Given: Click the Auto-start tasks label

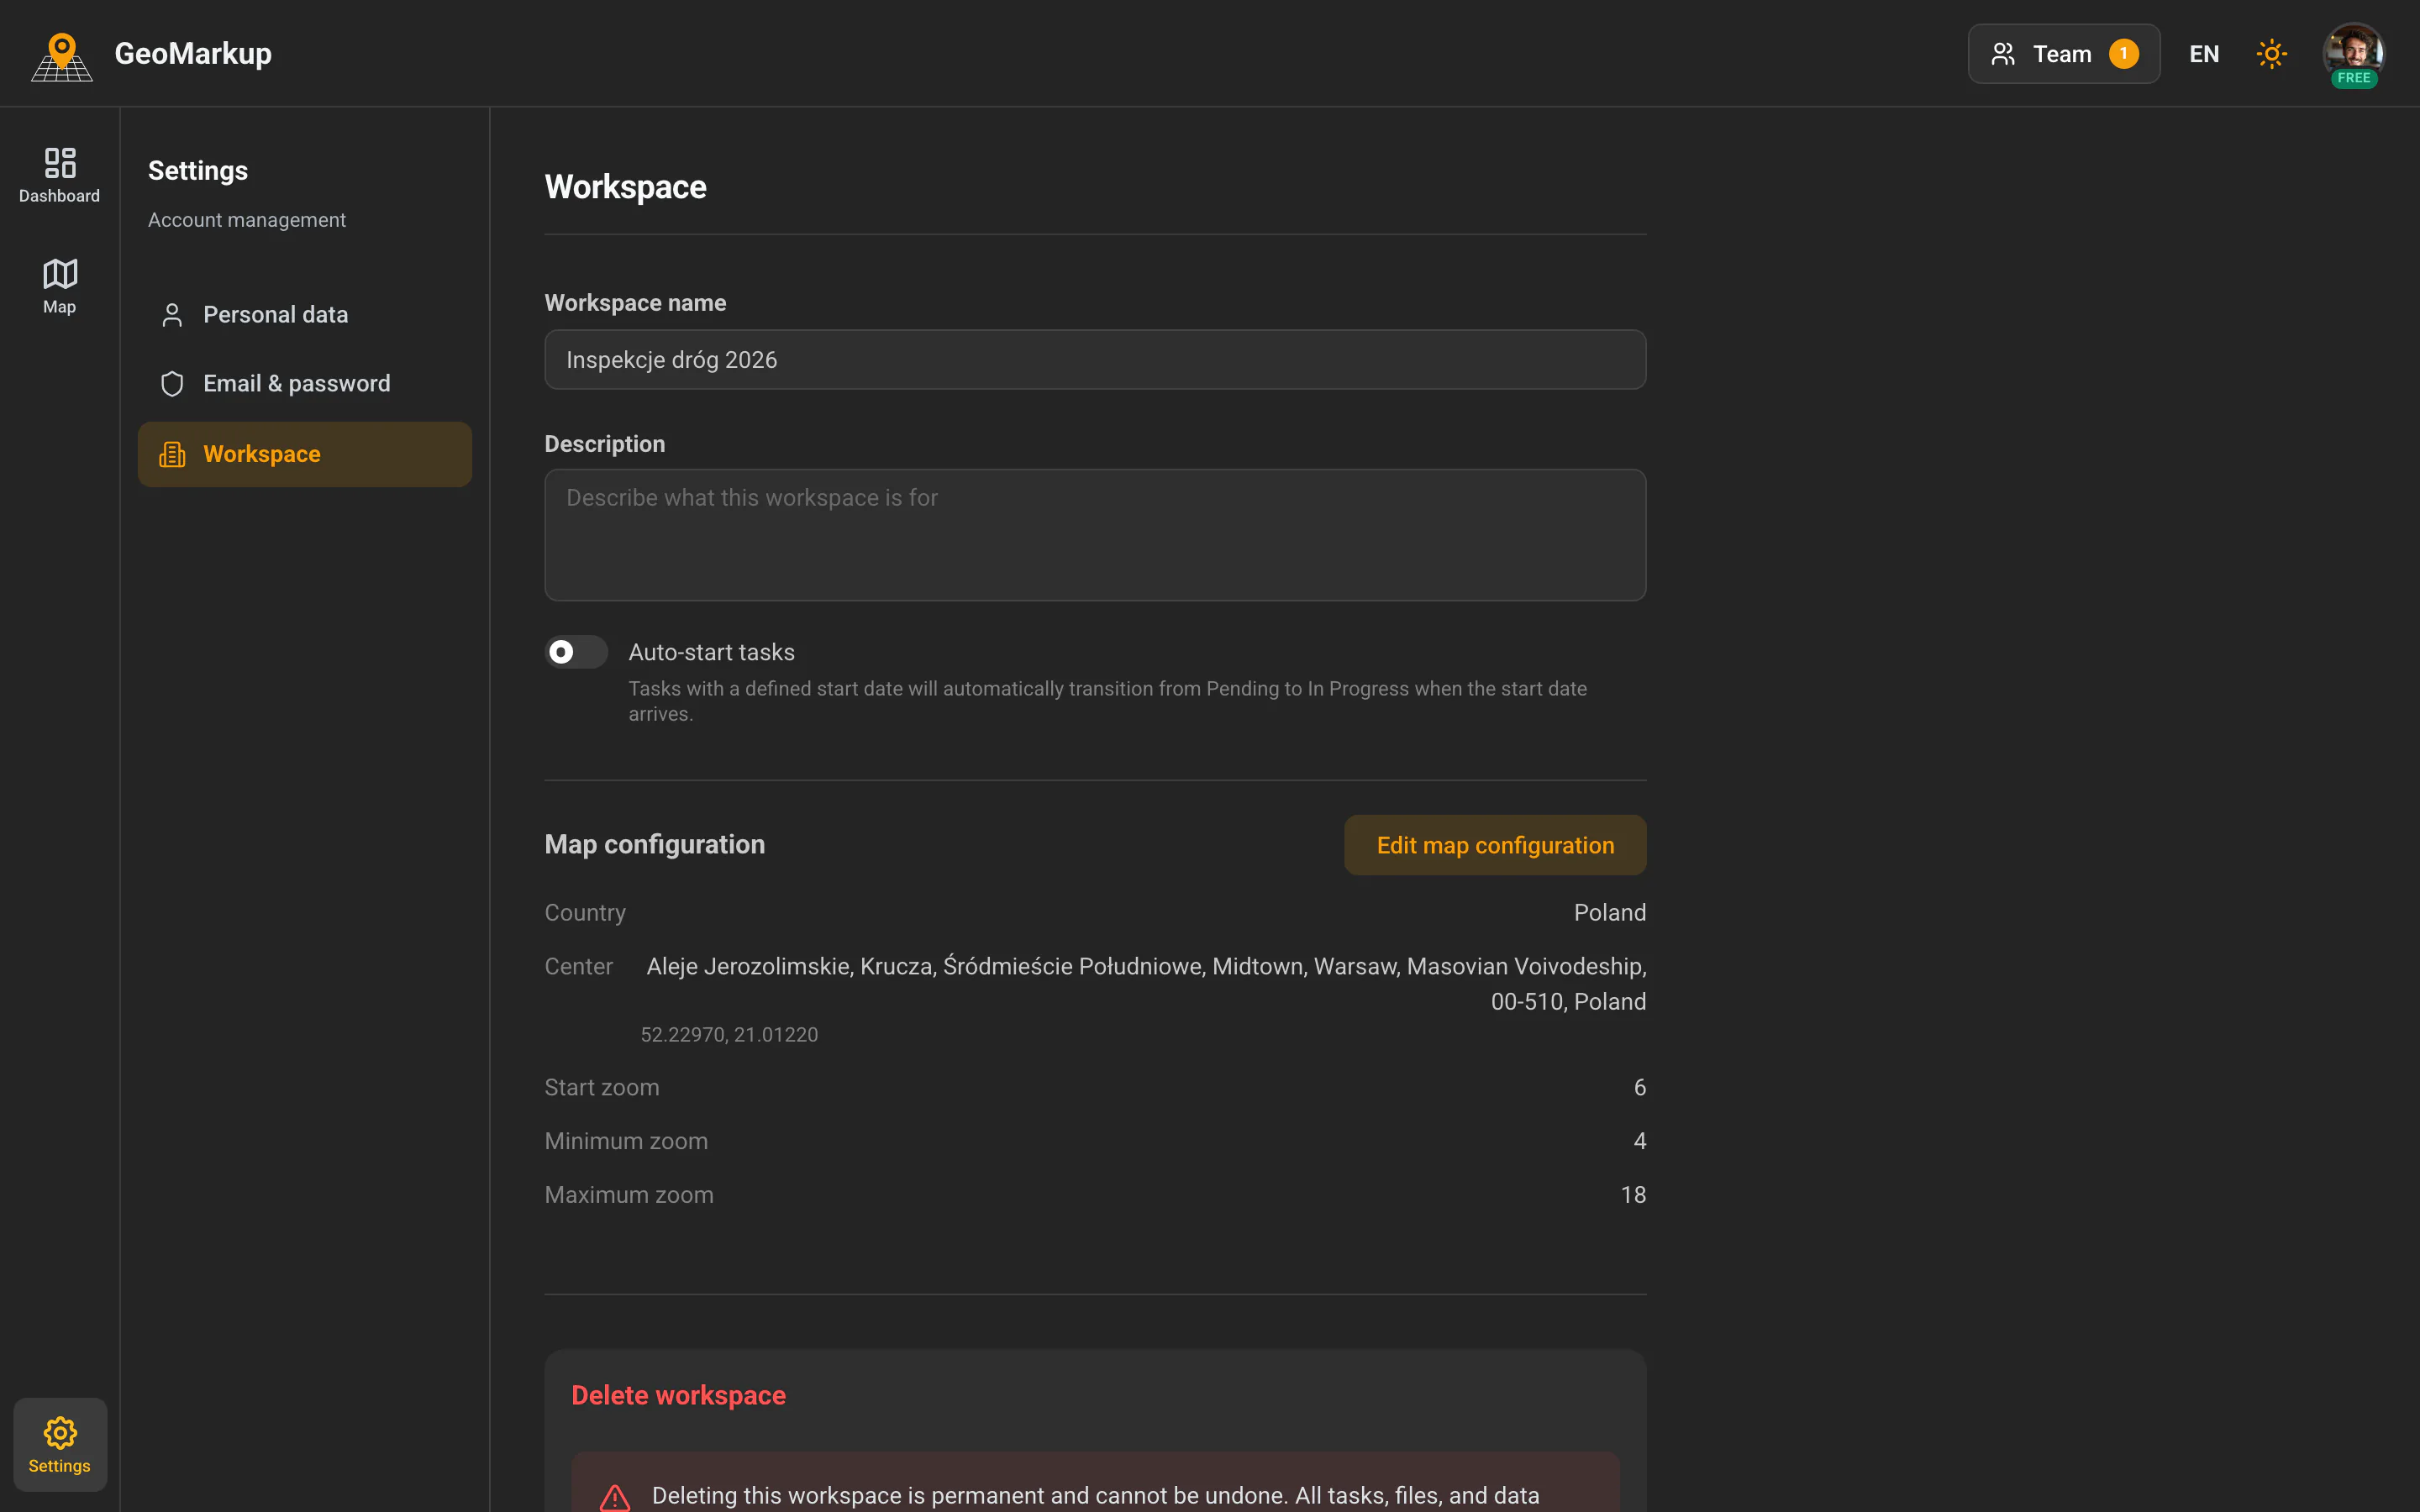Looking at the screenshot, I should pos(712,652).
